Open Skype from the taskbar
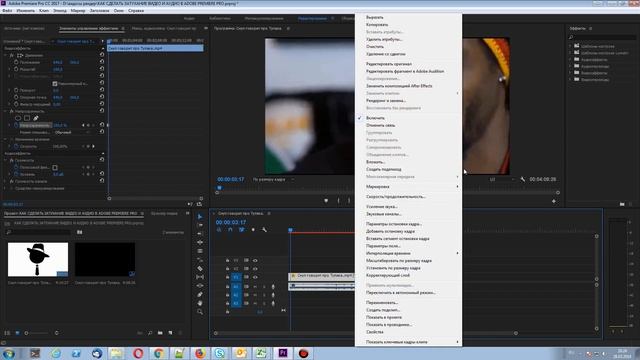 click(x=220, y=353)
